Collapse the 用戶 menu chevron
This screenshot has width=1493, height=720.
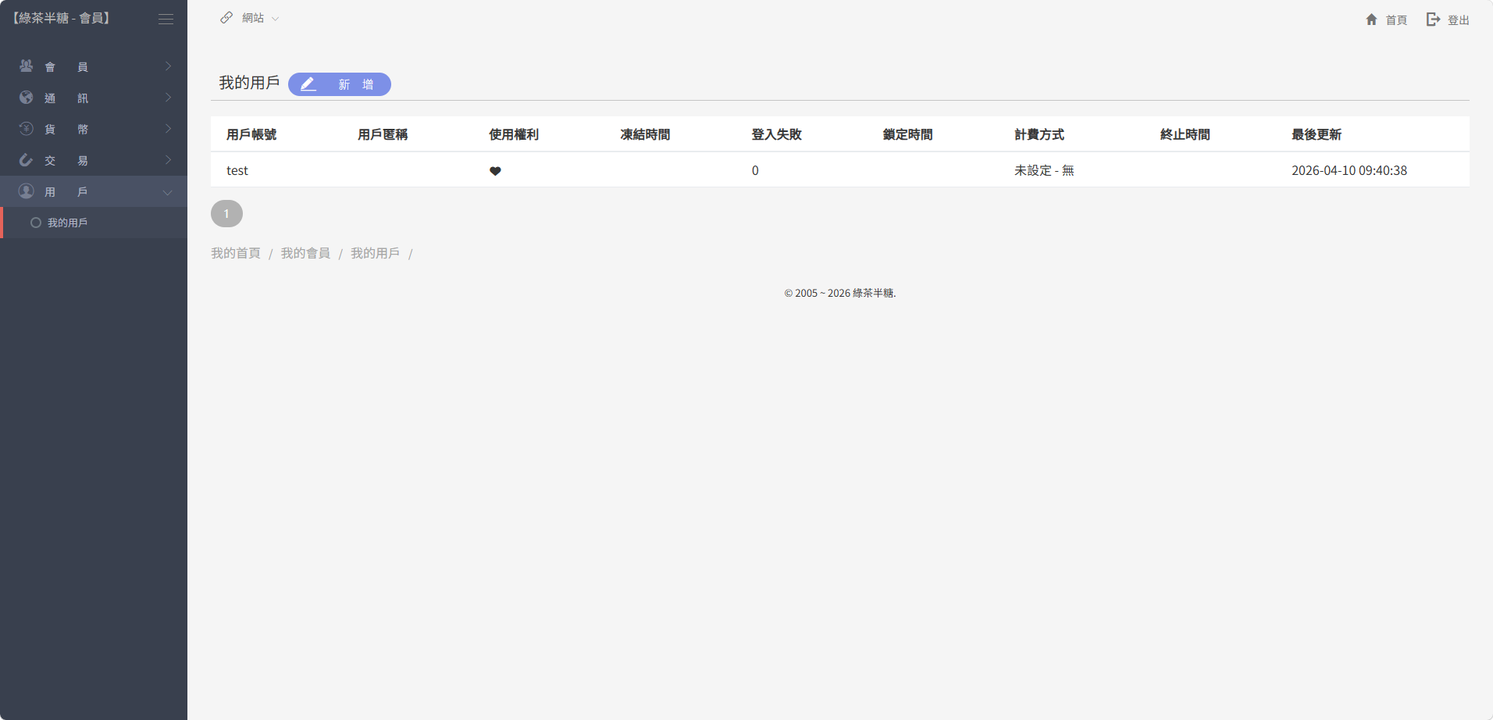tap(168, 192)
